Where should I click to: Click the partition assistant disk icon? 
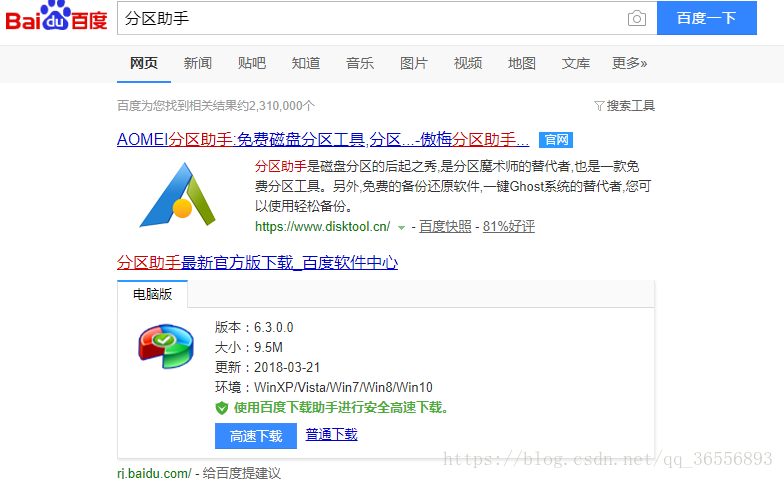pyautogui.click(x=166, y=346)
